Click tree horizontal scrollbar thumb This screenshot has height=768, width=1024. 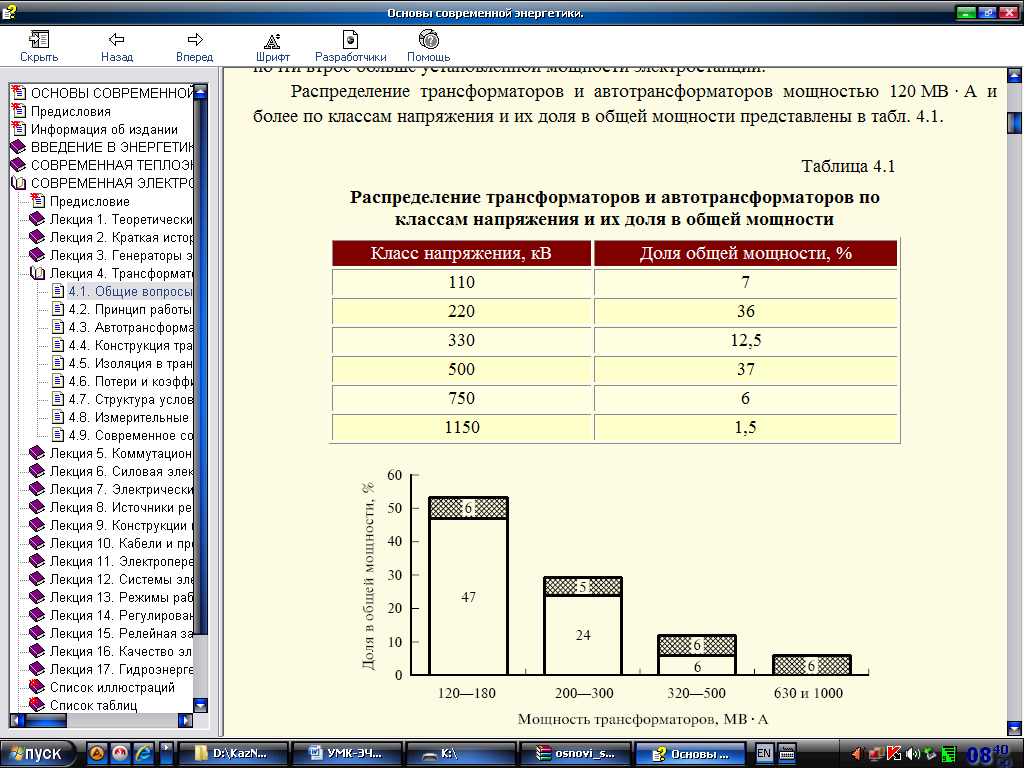coord(45,720)
